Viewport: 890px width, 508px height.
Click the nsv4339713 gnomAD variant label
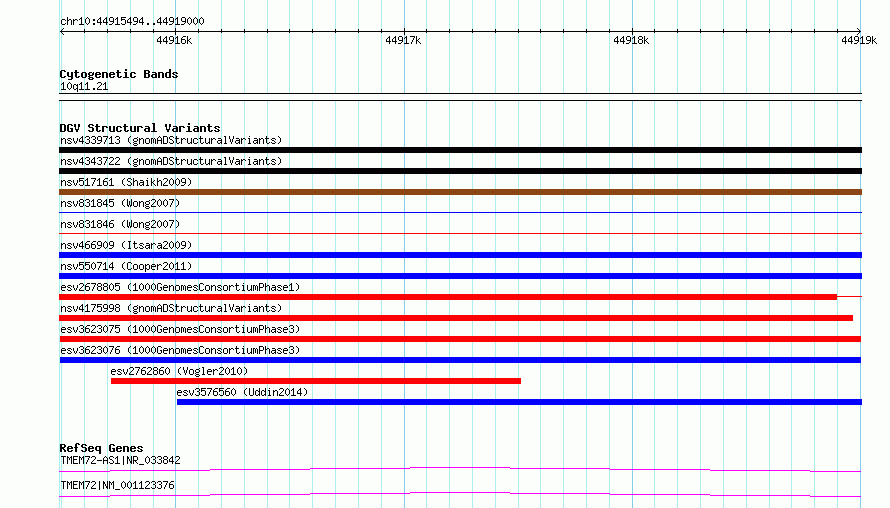pos(171,140)
